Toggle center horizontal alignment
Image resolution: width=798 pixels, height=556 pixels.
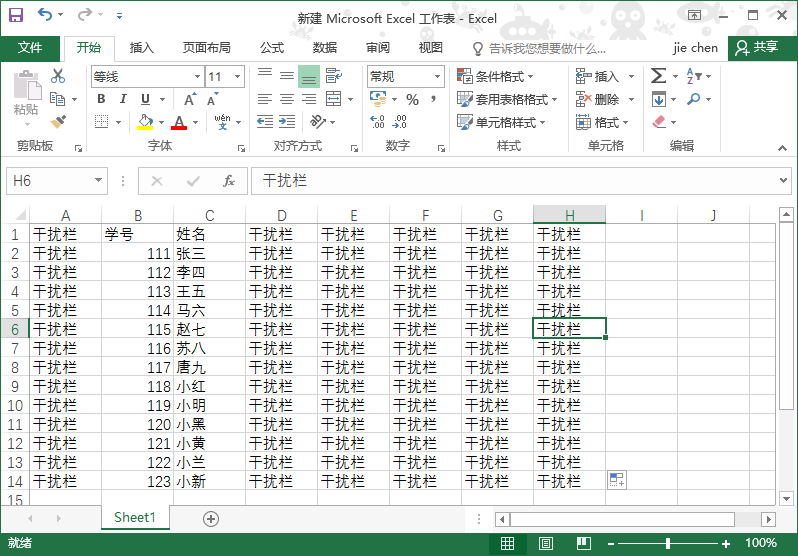click(x=286, y=99)
